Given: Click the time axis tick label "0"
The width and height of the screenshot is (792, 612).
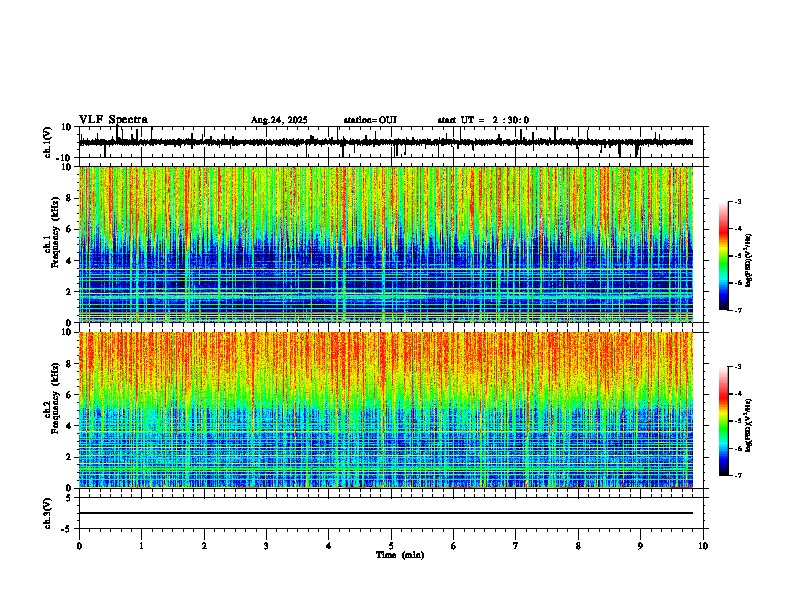Looking at the screenshot, I should click(79, 546).
